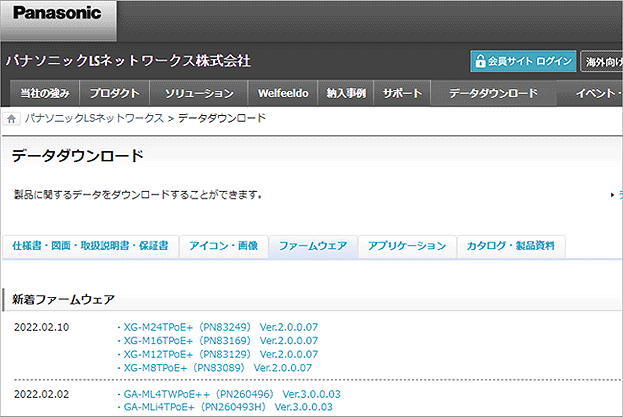Click the 新着ファームウェア heading
Image resolution: width=623 pixels, height=417 pixels.
click(64, 299)
